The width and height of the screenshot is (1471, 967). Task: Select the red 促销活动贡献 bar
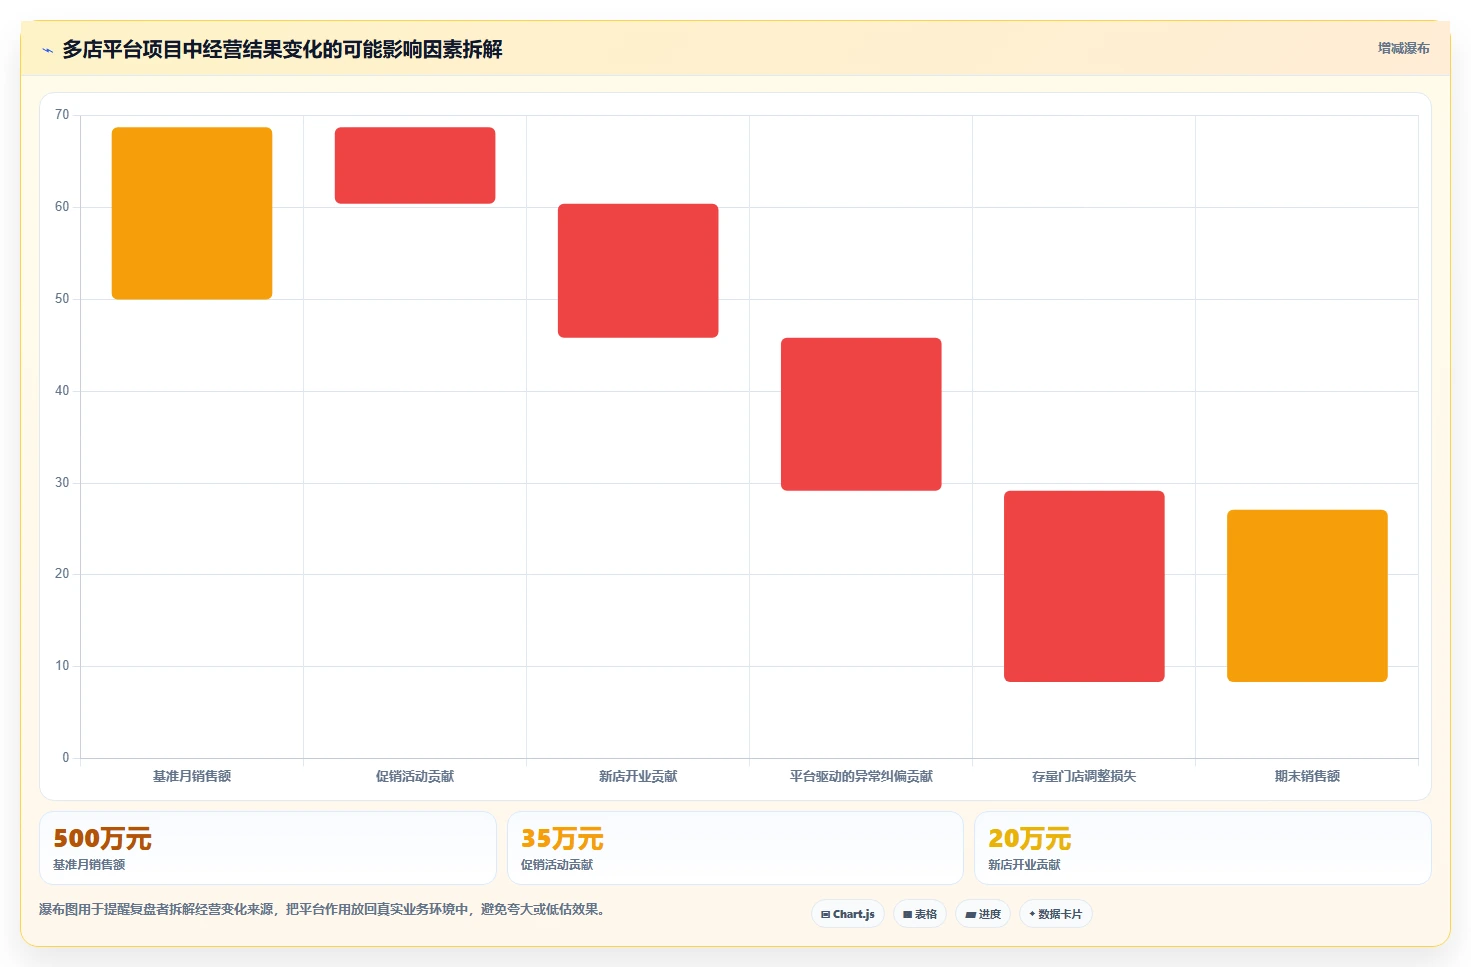point(415,165)
